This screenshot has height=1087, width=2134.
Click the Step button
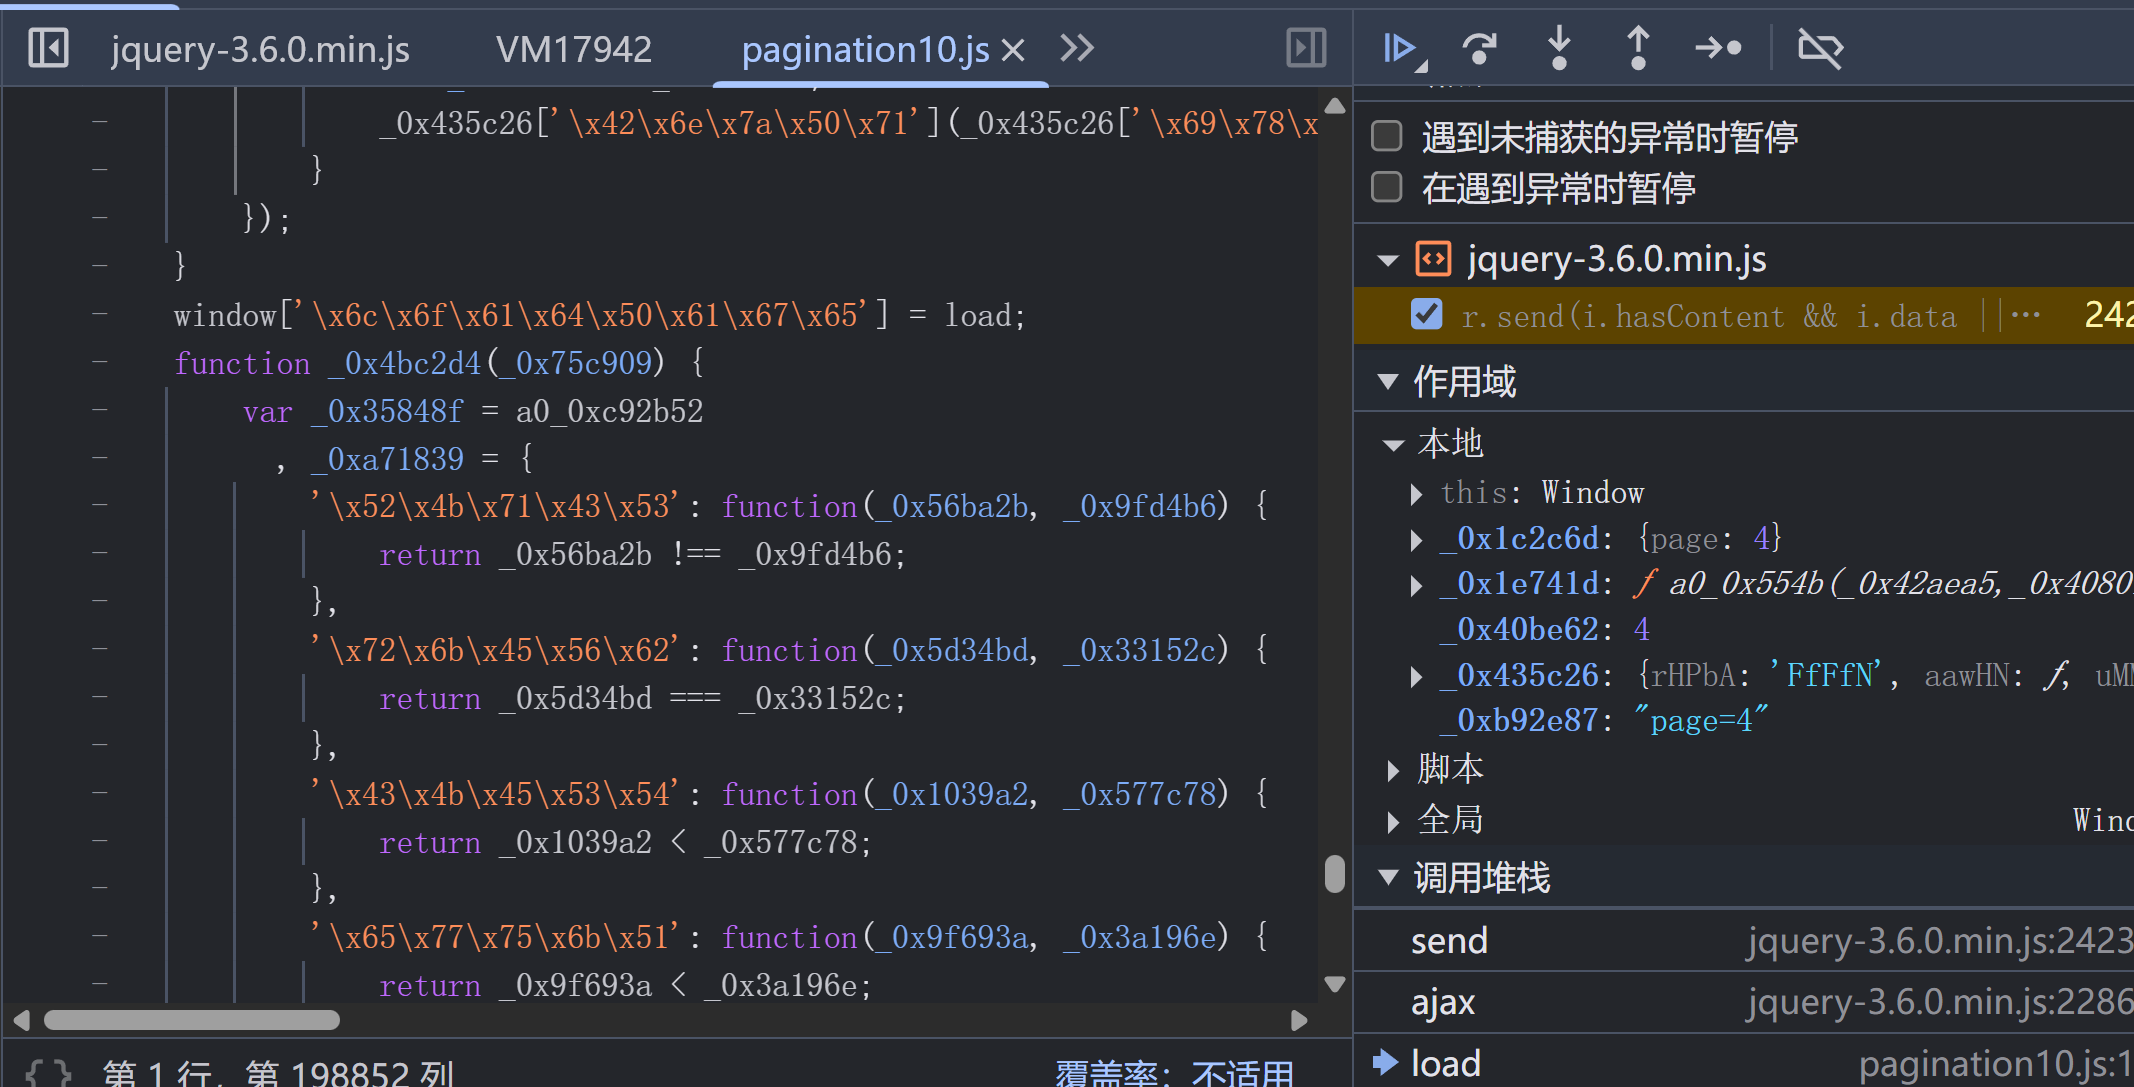[x=1718, y=48]
